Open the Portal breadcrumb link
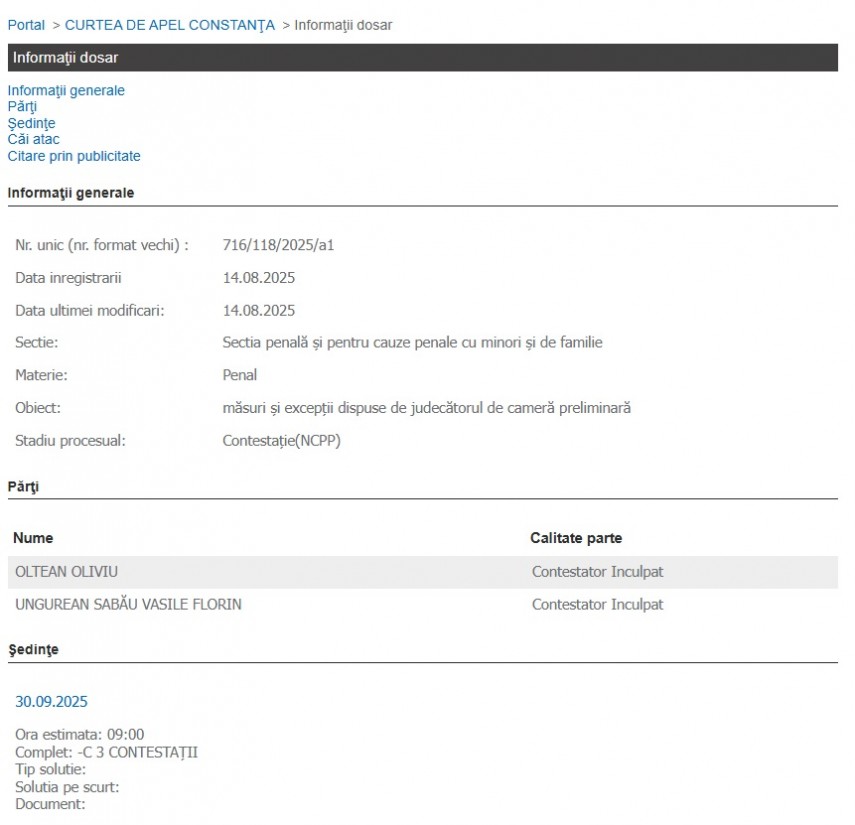855x825 pixels. [26, 25]
